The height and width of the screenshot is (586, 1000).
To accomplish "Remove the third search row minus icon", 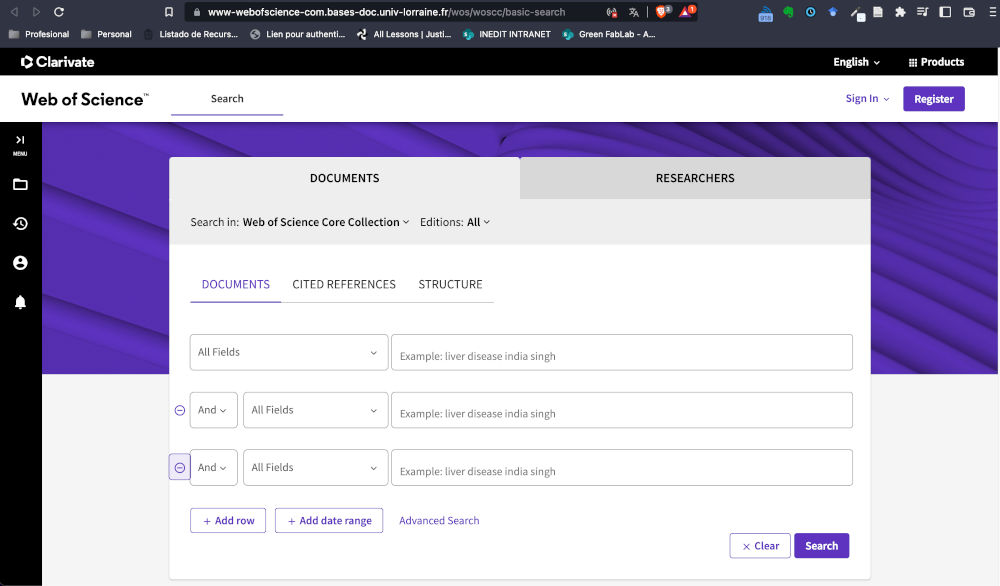I will tap(180, 467).
